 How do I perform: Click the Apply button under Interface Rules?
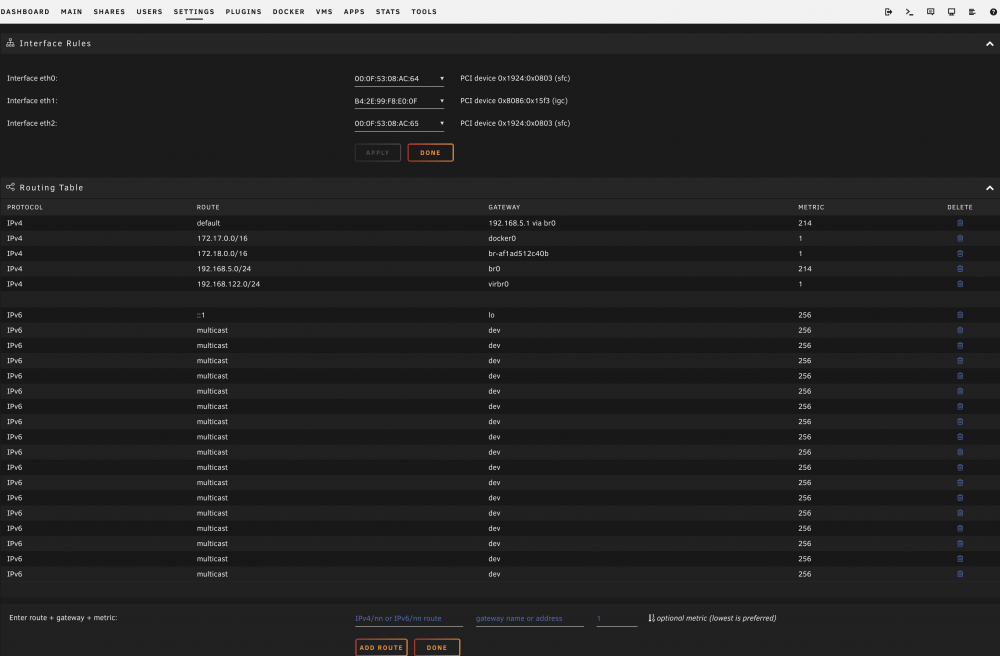click(378, 152)
